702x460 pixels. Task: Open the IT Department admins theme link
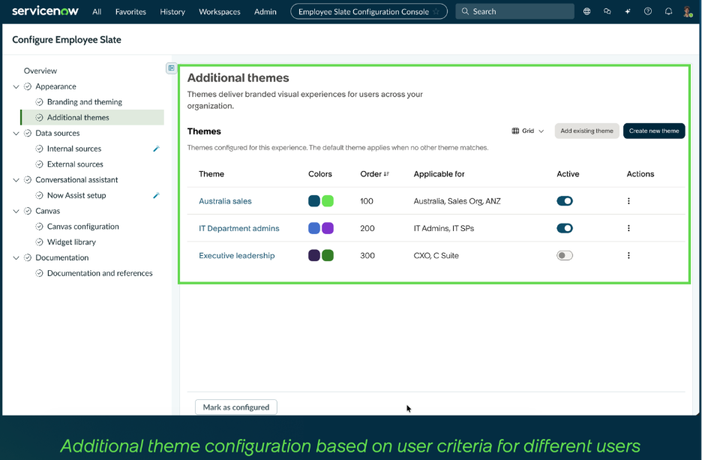239,228
